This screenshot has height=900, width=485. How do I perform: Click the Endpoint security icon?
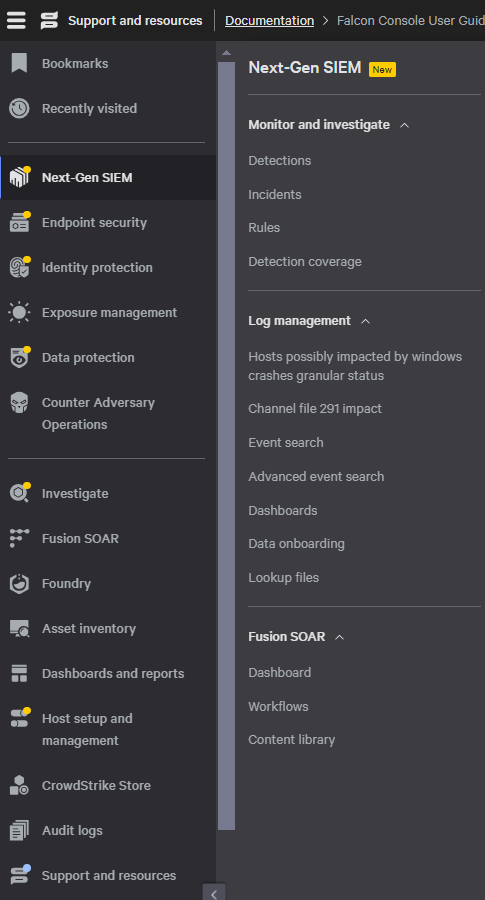point(20,223)
